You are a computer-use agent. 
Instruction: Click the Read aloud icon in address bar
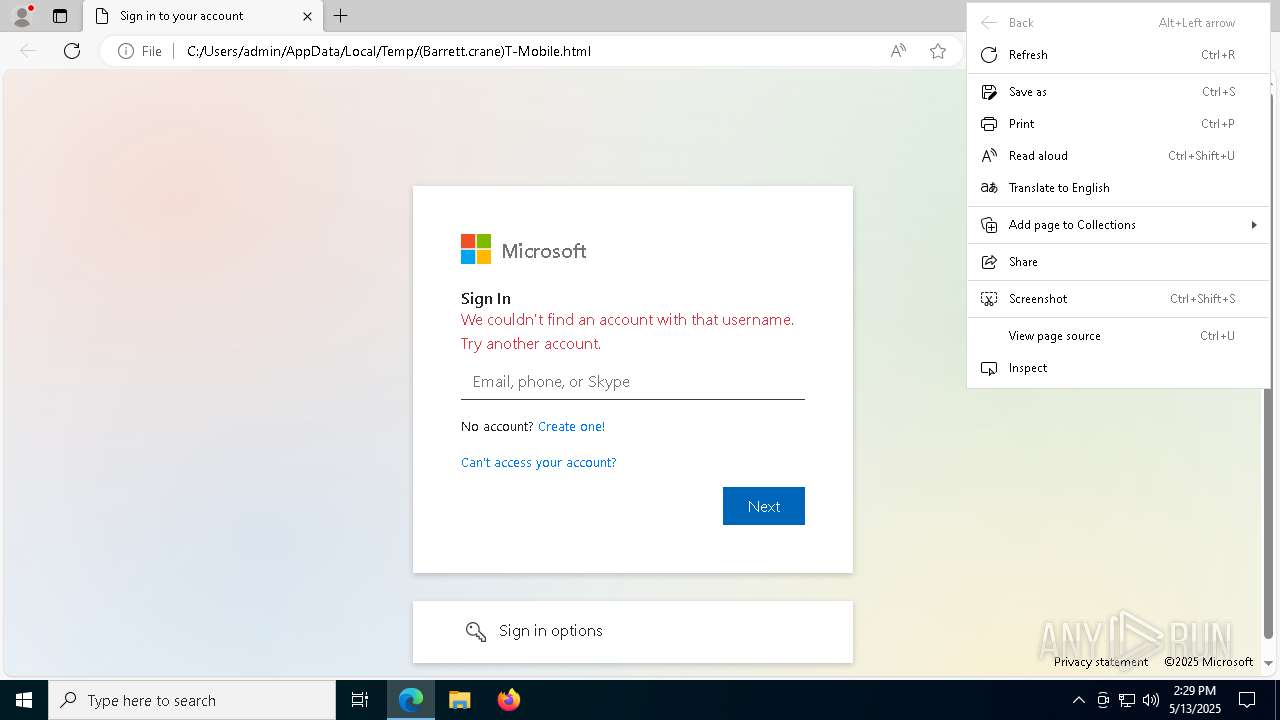click(898, 51)
